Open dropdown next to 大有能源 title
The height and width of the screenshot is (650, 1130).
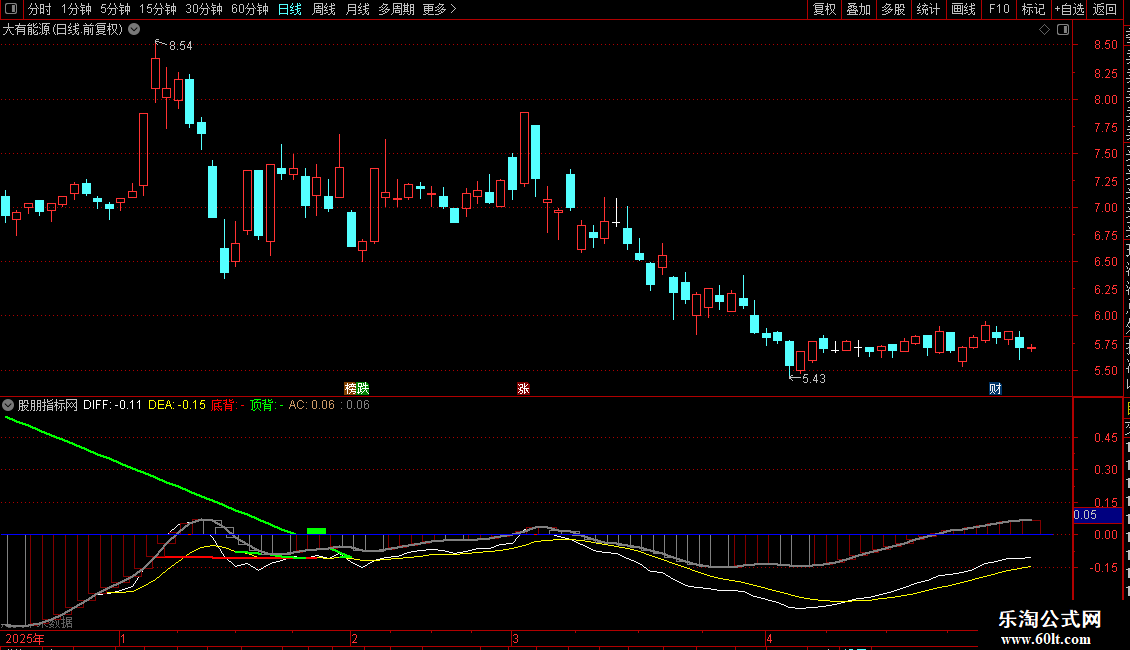[x=134, y=29]
